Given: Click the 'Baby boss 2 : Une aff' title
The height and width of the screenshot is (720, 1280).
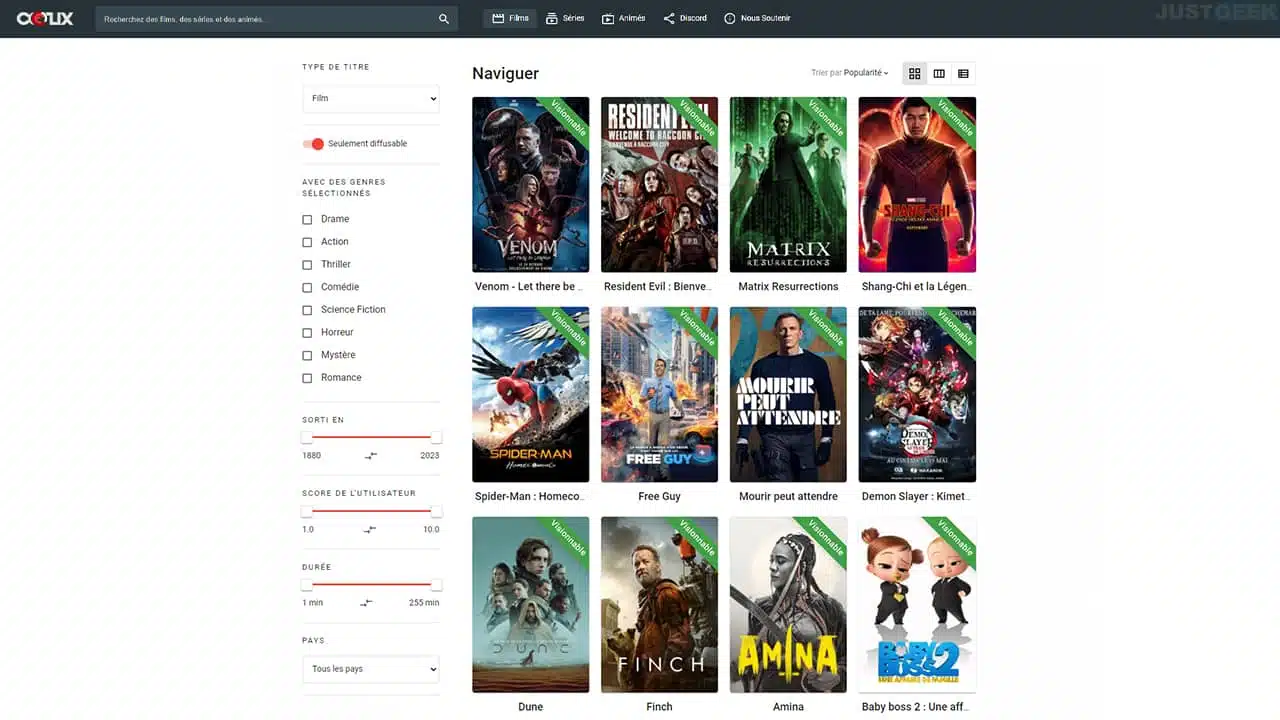Looking at the screenshot, I should pos(917,707).
